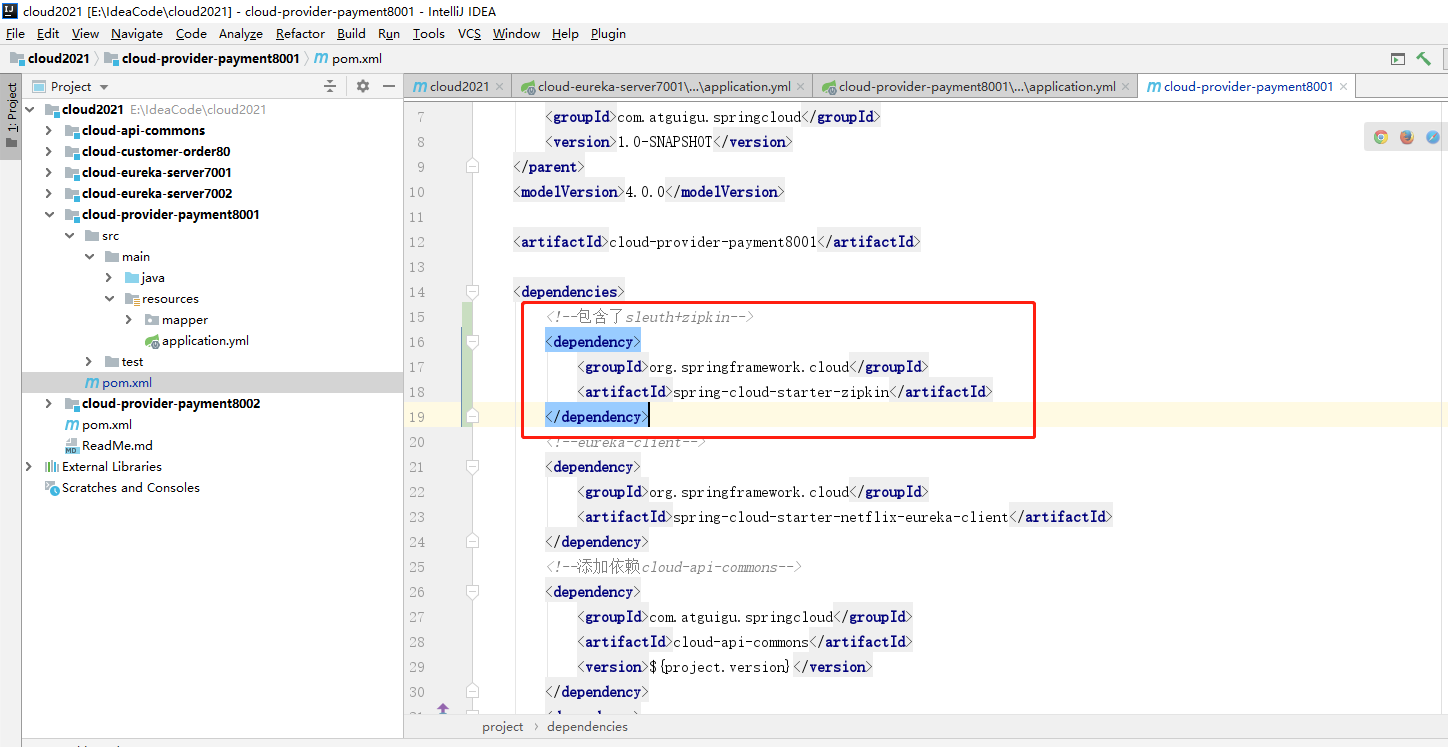Open the Plugin menu
The height and width of the screenshot is (747, 1448).
608,33
